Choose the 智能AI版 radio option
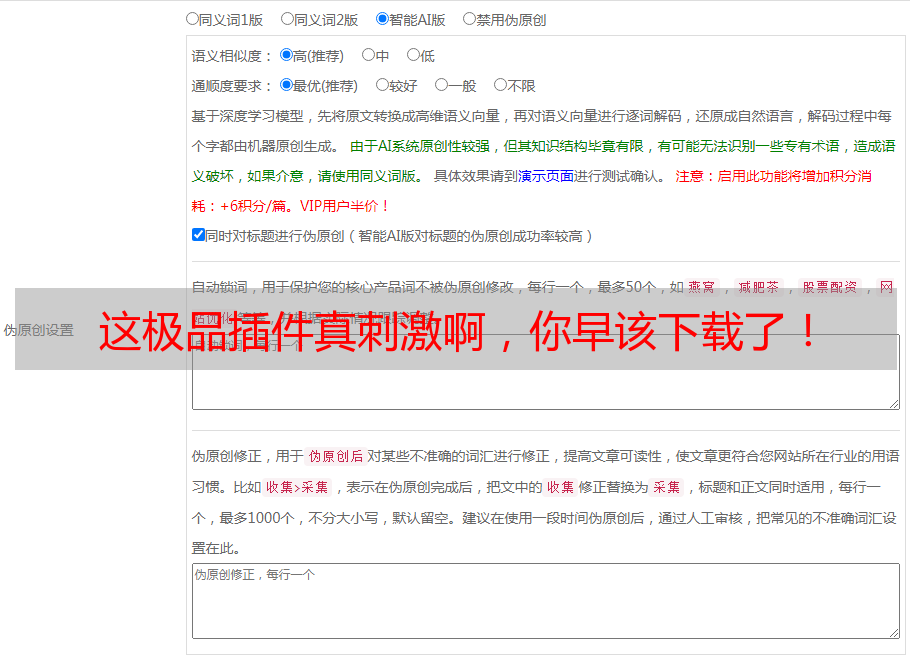 pyautogui.click(x=382, y=19)
